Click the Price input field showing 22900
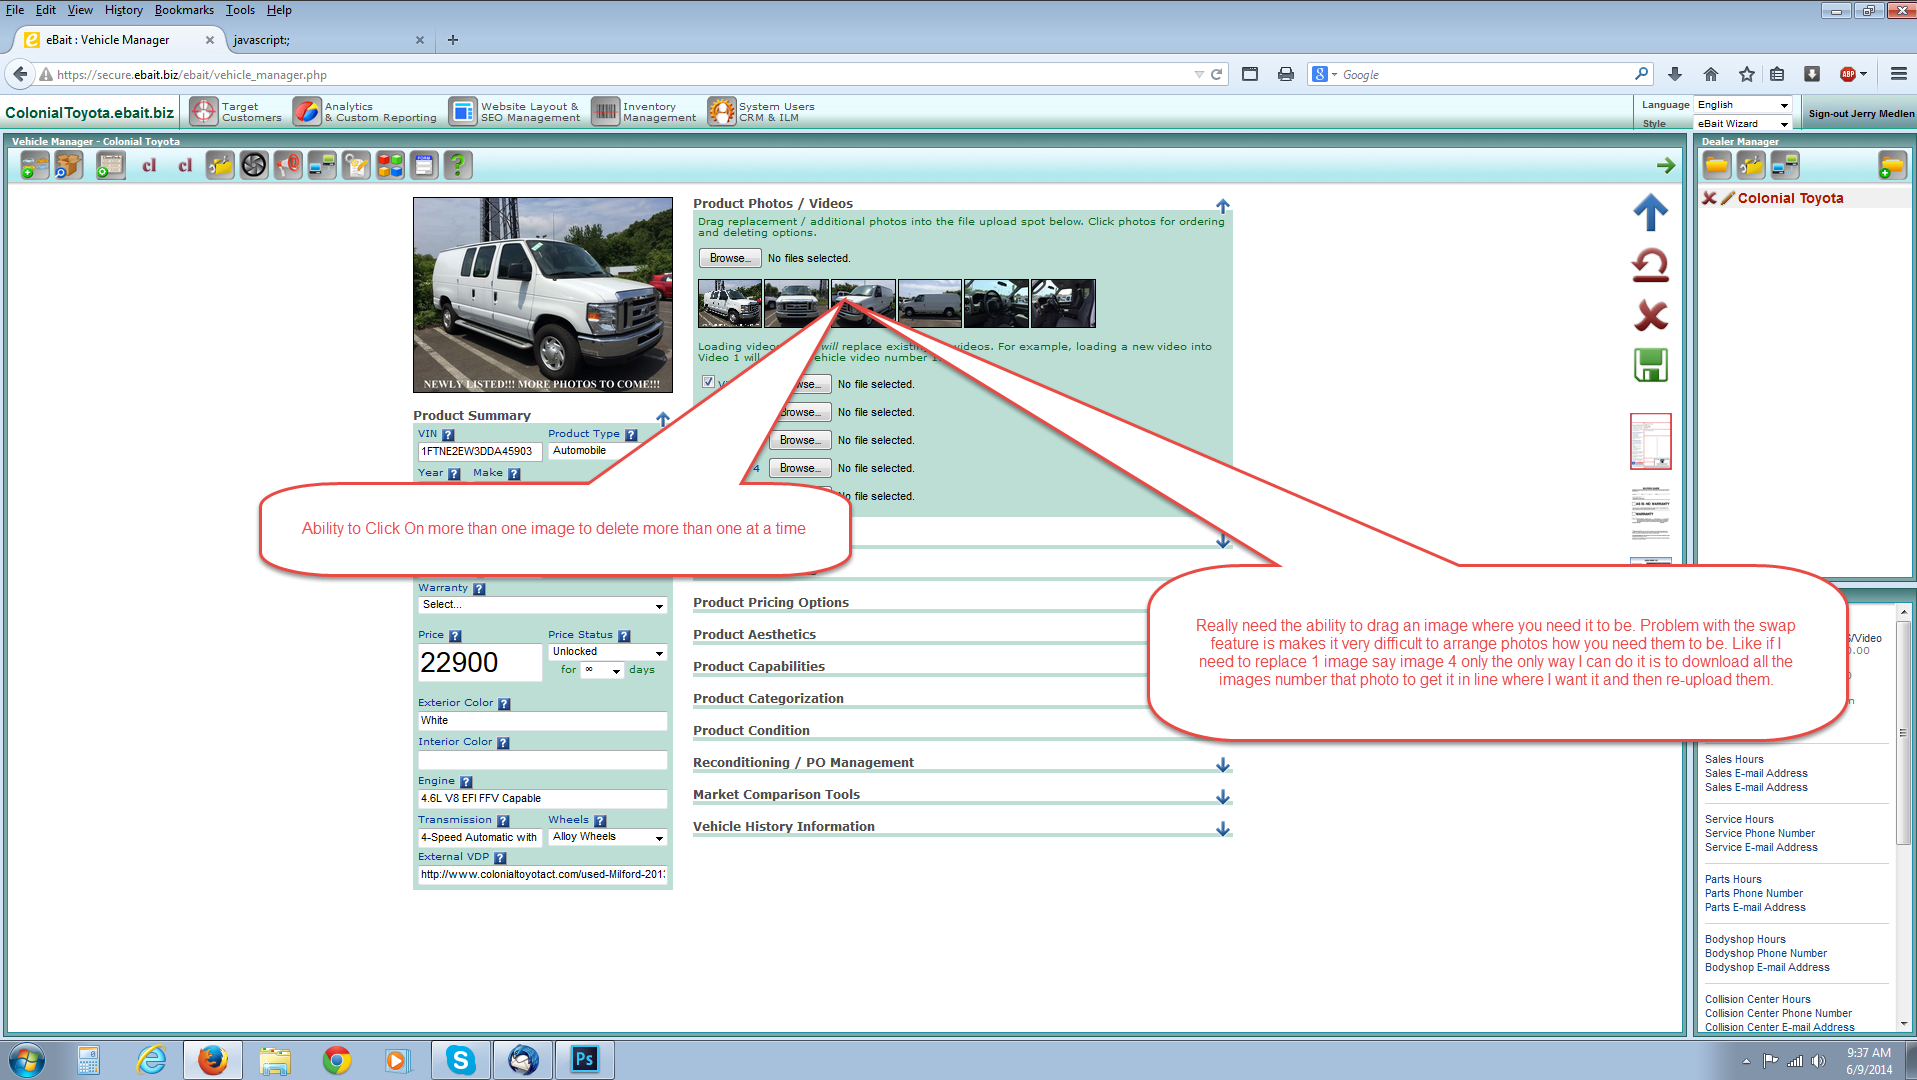Image resolution: width=1917 pixels, height=1080 pixels. point(480,663)
